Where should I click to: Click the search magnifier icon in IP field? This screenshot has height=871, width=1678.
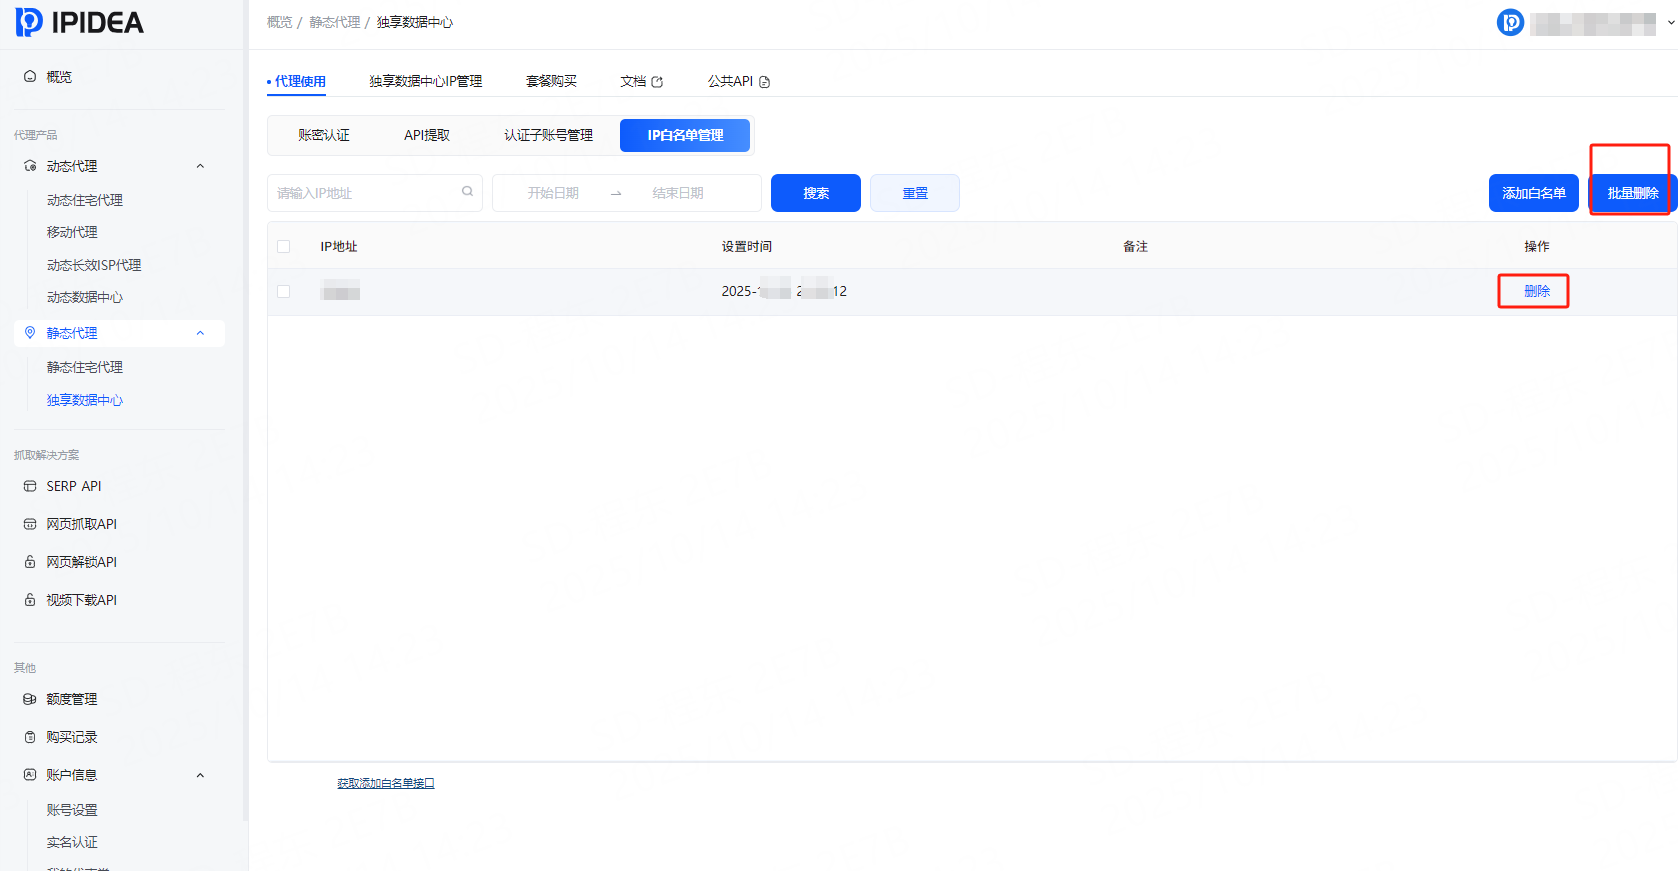[x=467, y=192]
